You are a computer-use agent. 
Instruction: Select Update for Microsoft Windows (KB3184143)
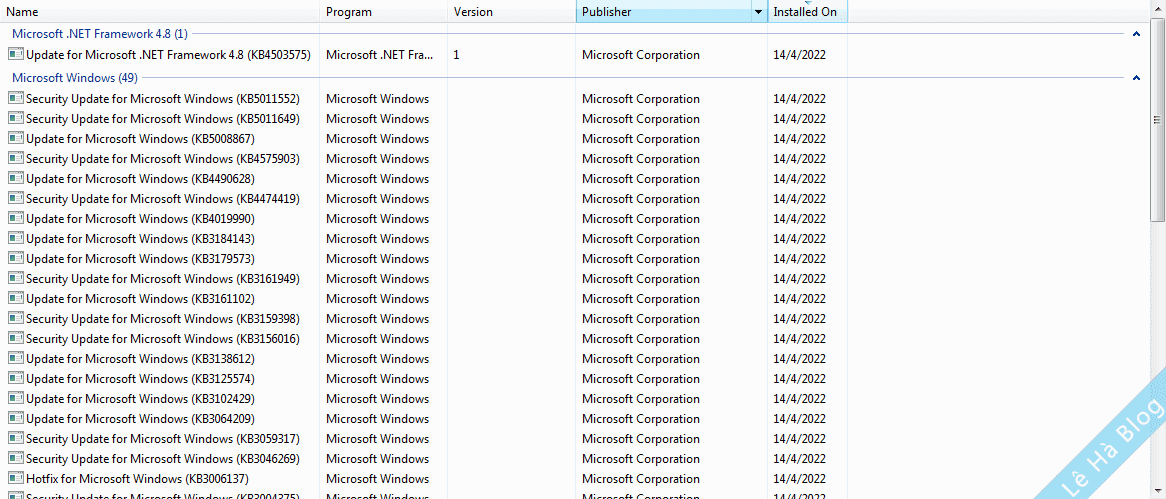[x=141, y=239]
